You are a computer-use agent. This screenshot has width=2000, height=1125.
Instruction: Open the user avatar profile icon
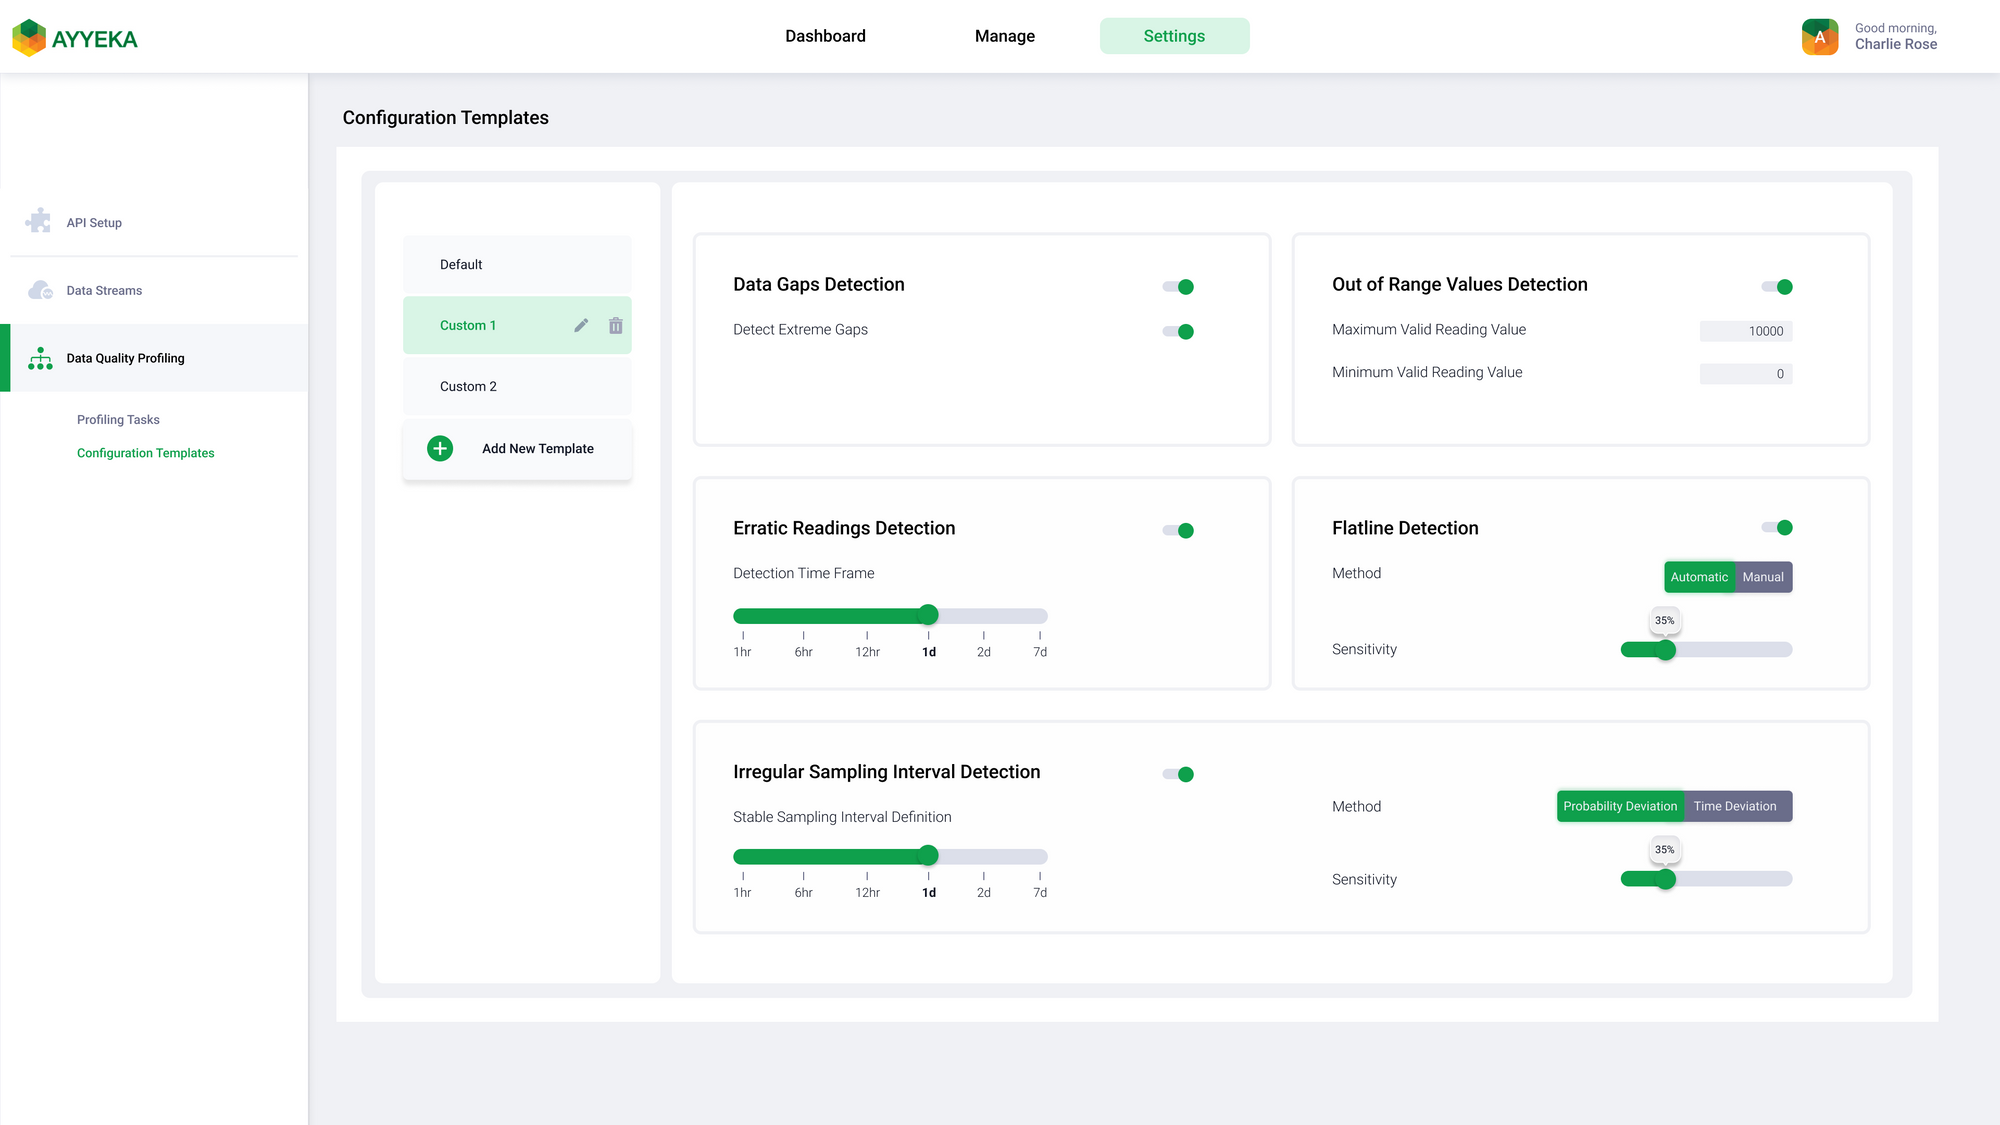click(1820, 37)
